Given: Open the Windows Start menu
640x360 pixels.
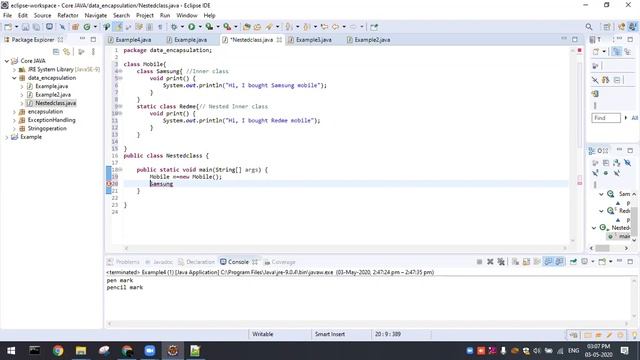Looking at the screenshot, I should click(x=11, y=351).
